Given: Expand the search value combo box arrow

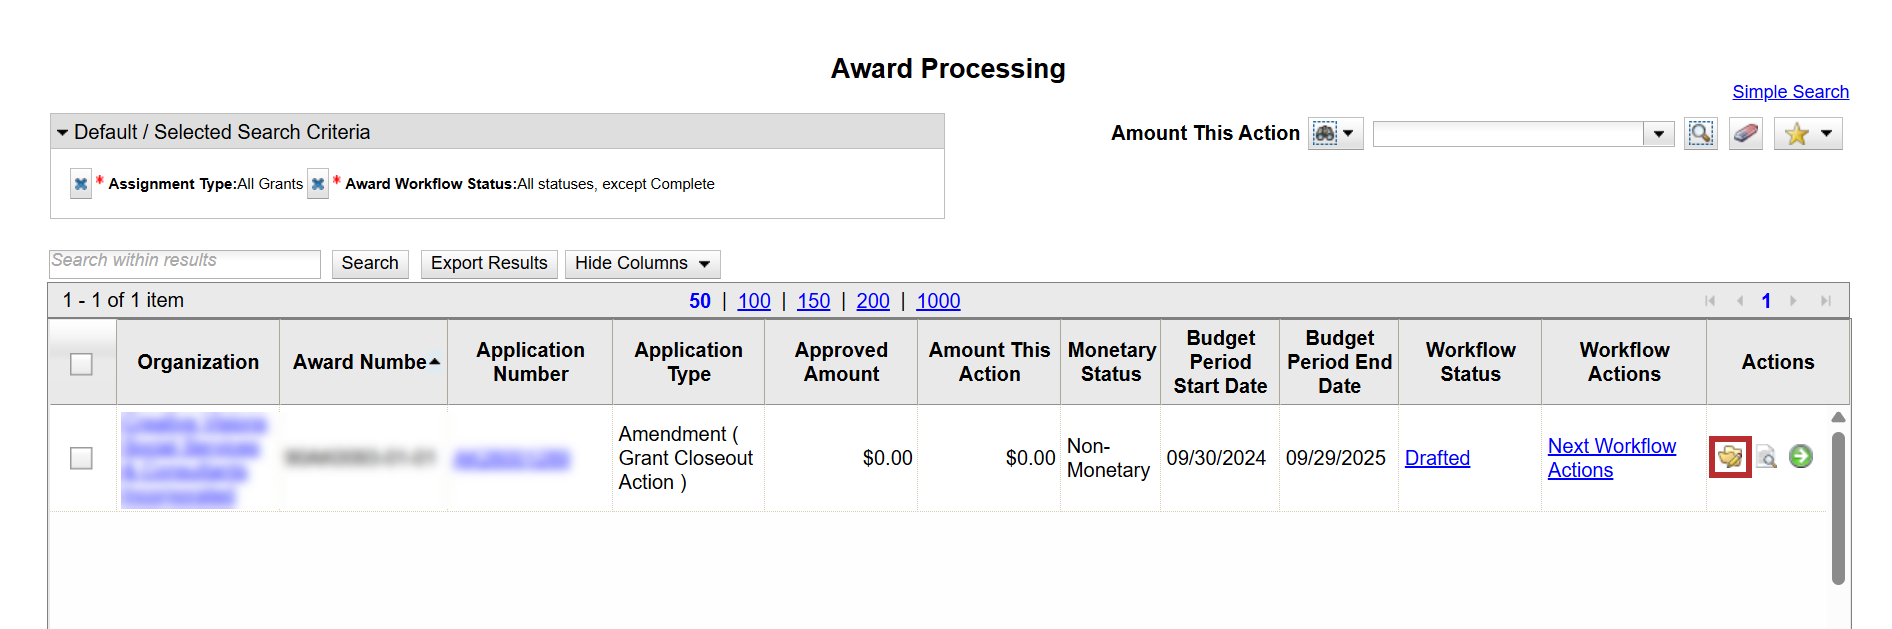Looking at the screenshot, I should [x=1659, y=134].
